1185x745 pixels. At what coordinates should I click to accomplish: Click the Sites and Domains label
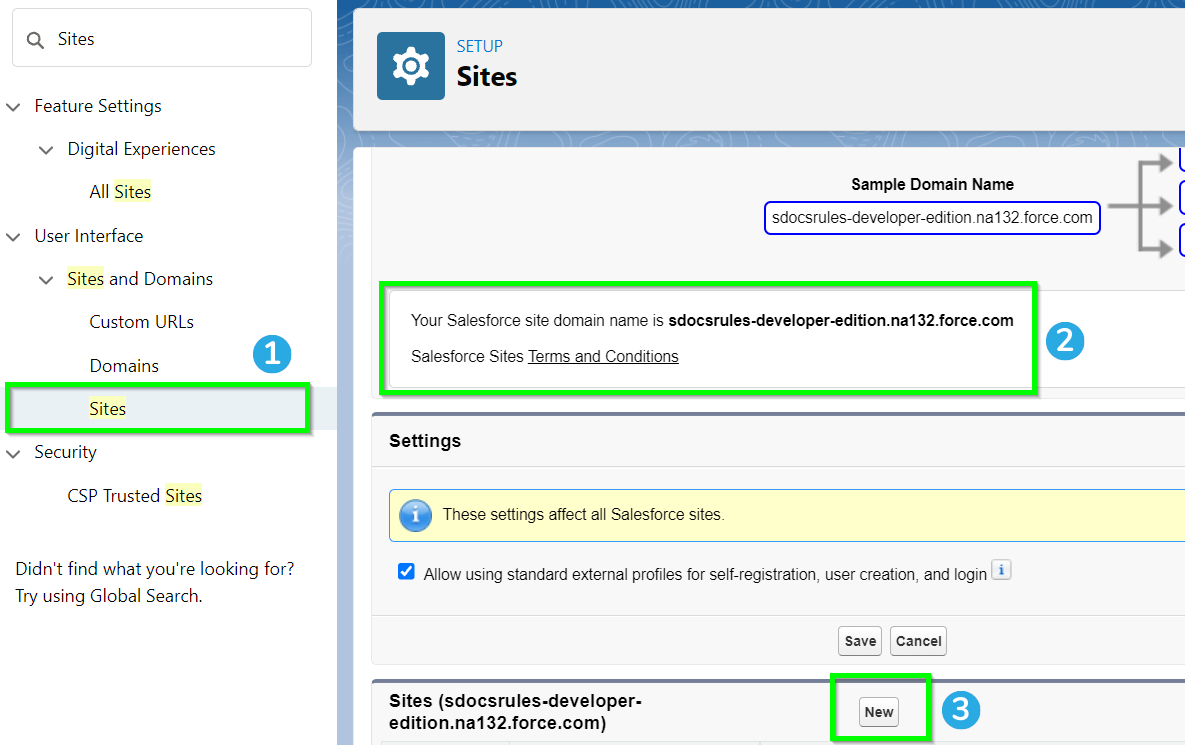click(140, 279)
